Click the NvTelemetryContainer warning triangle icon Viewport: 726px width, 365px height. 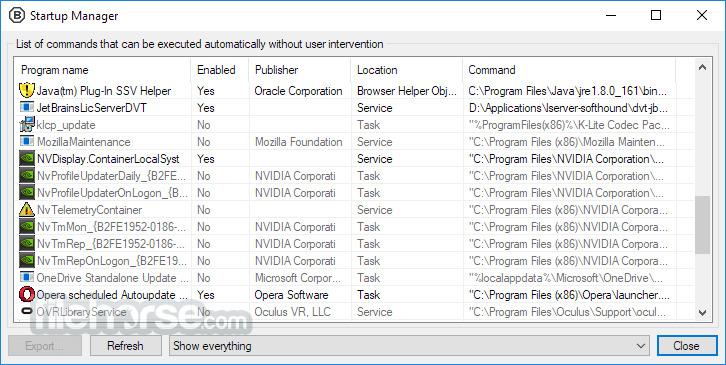coord(27,210)
